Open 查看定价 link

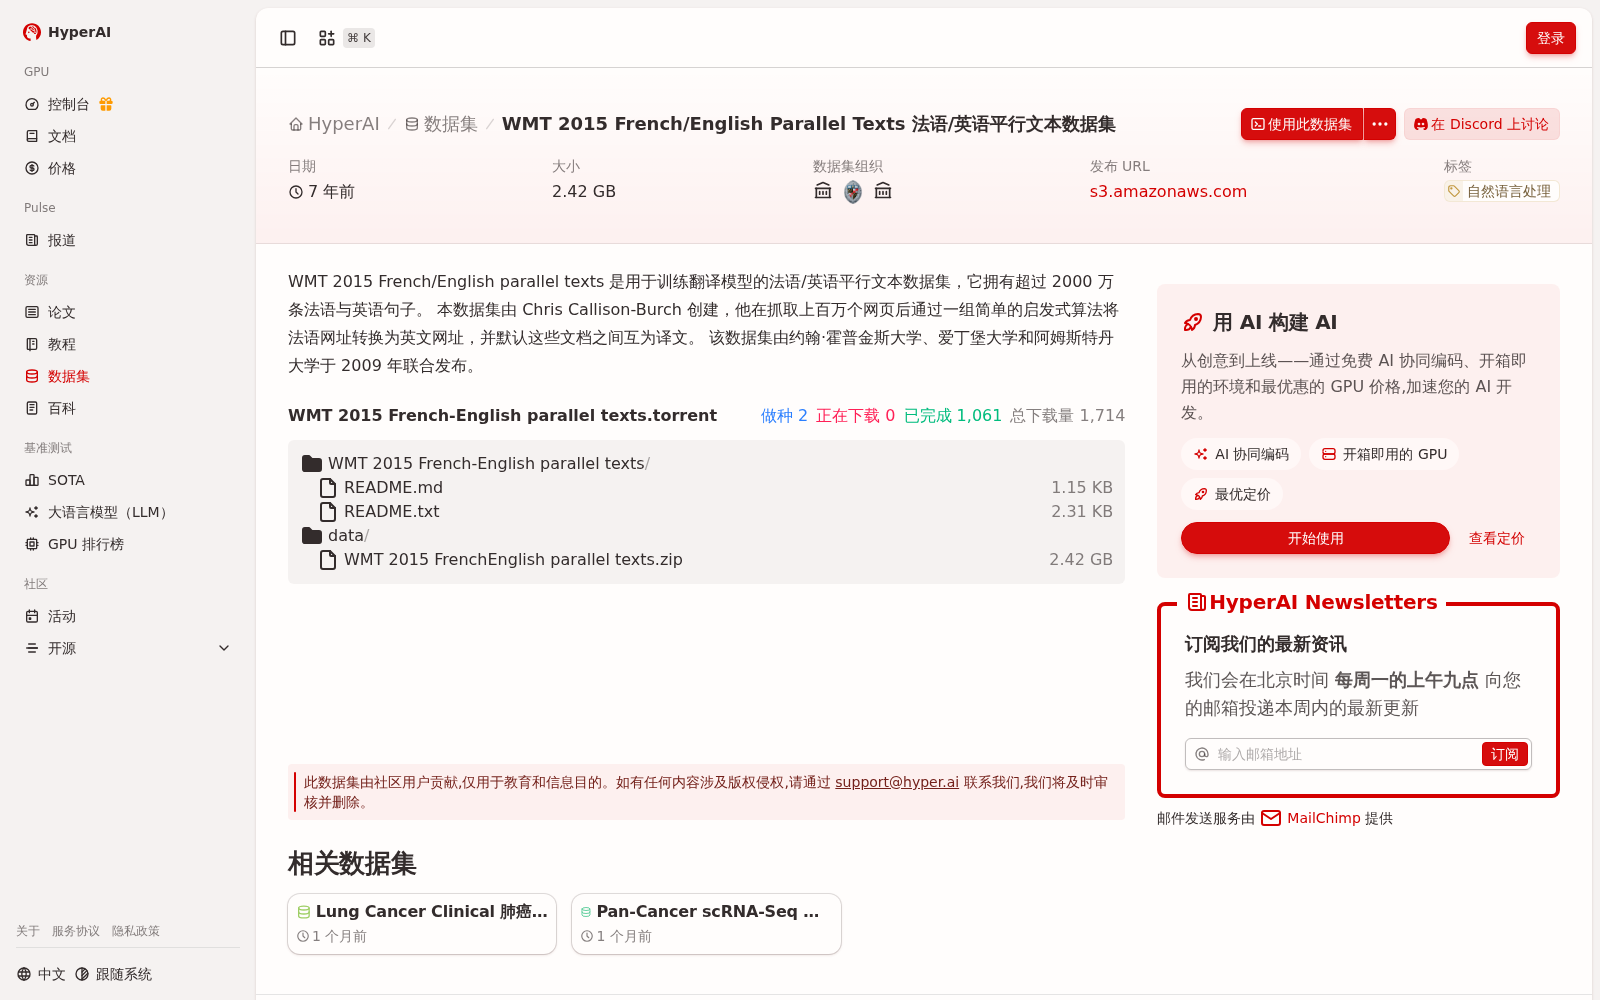(x=1496, y=538)
